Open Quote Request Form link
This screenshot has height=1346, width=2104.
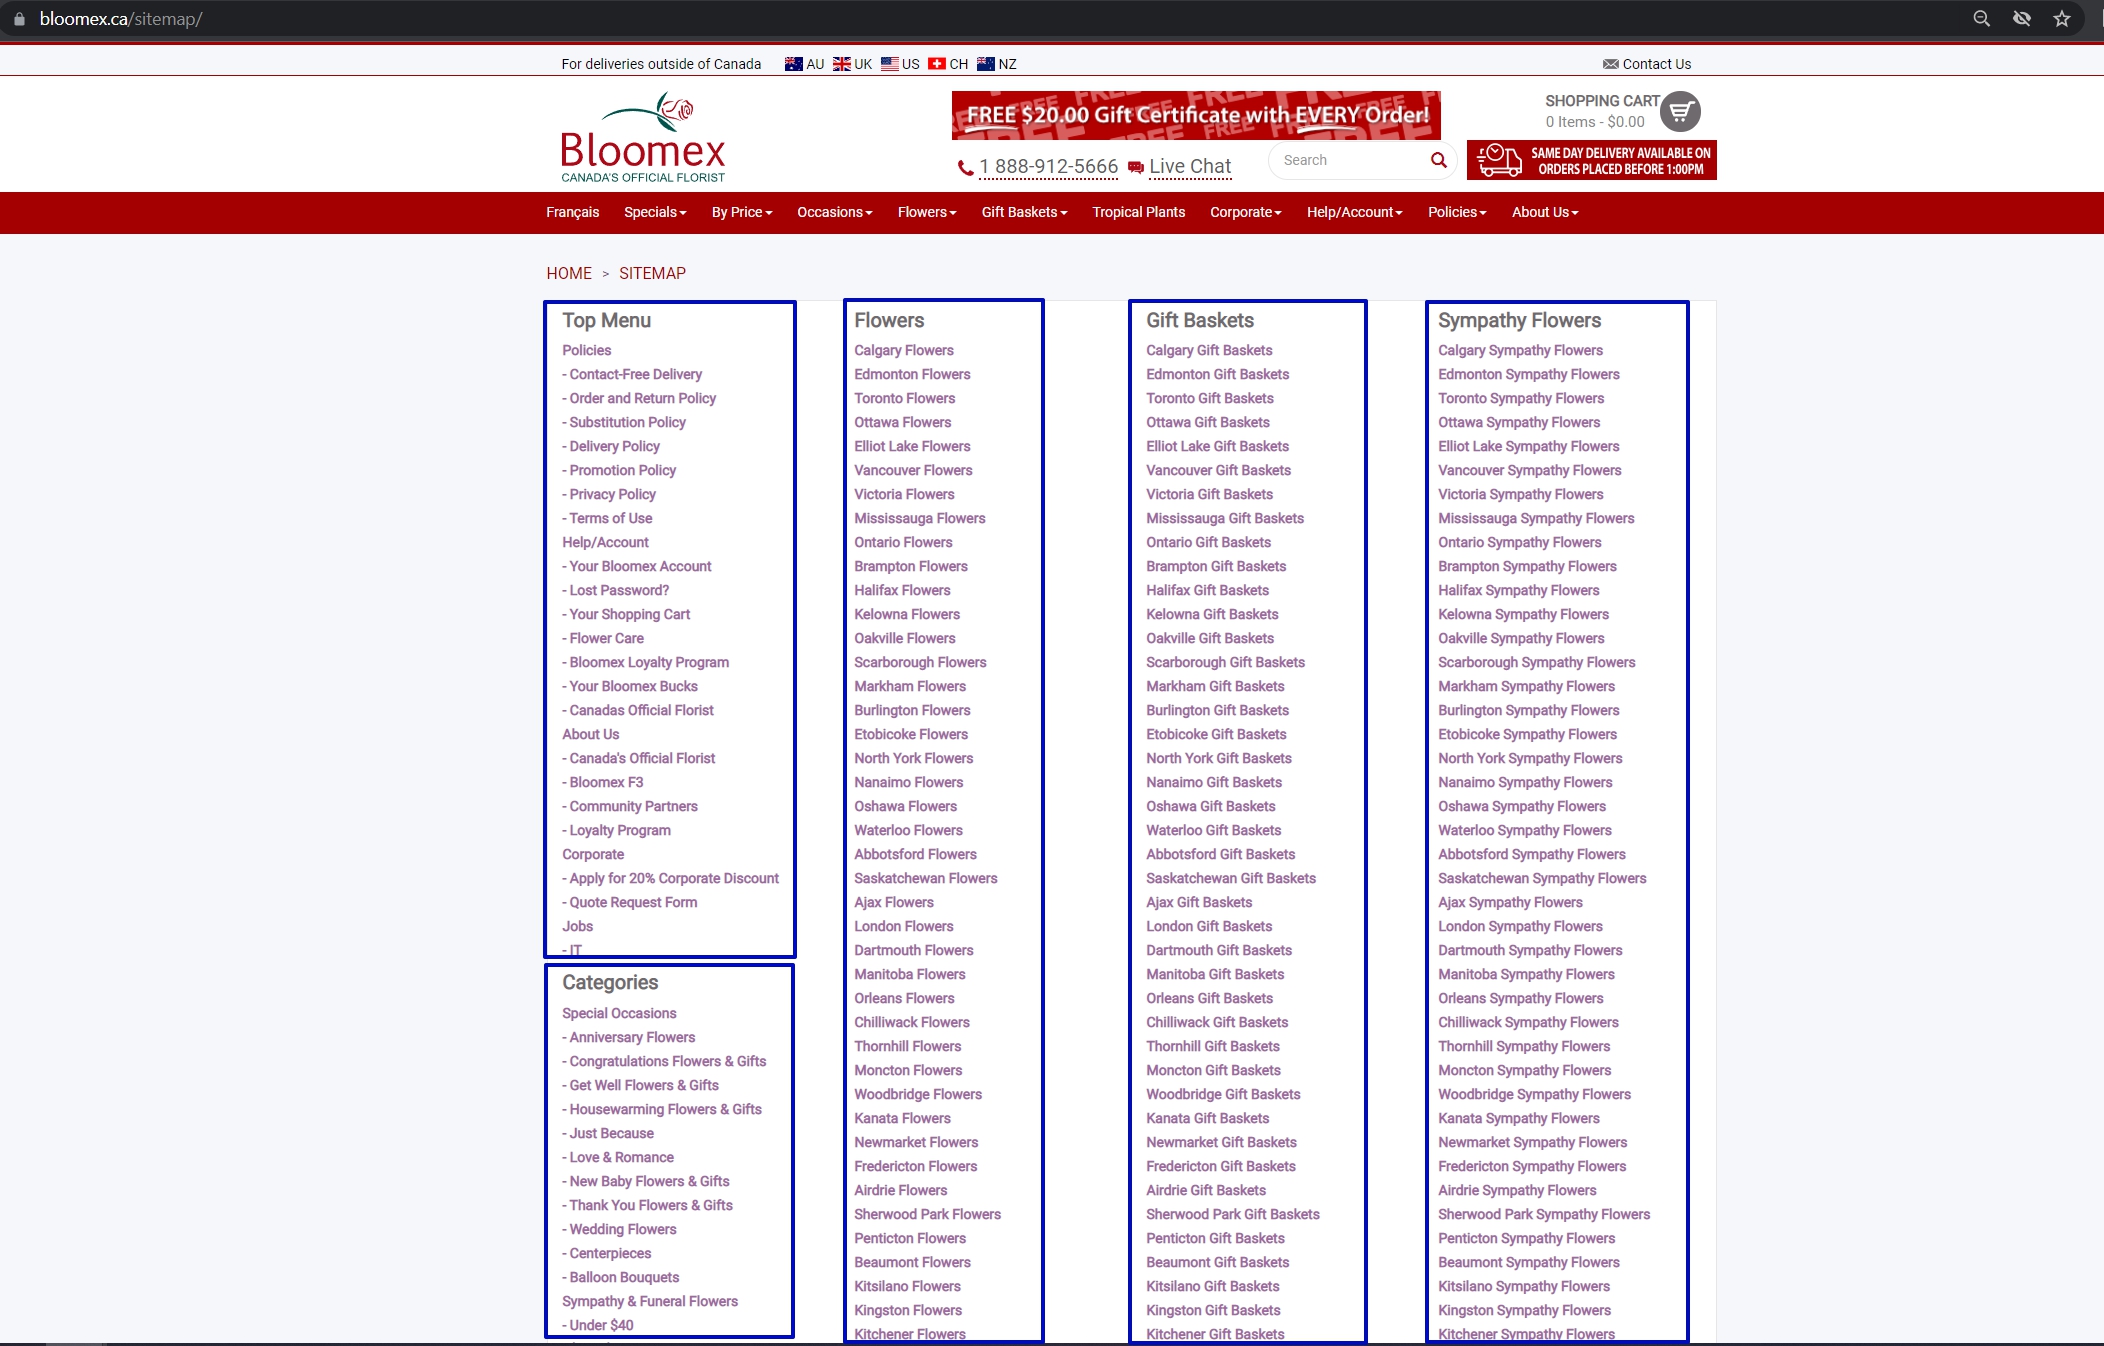click(x=633, y=902)
